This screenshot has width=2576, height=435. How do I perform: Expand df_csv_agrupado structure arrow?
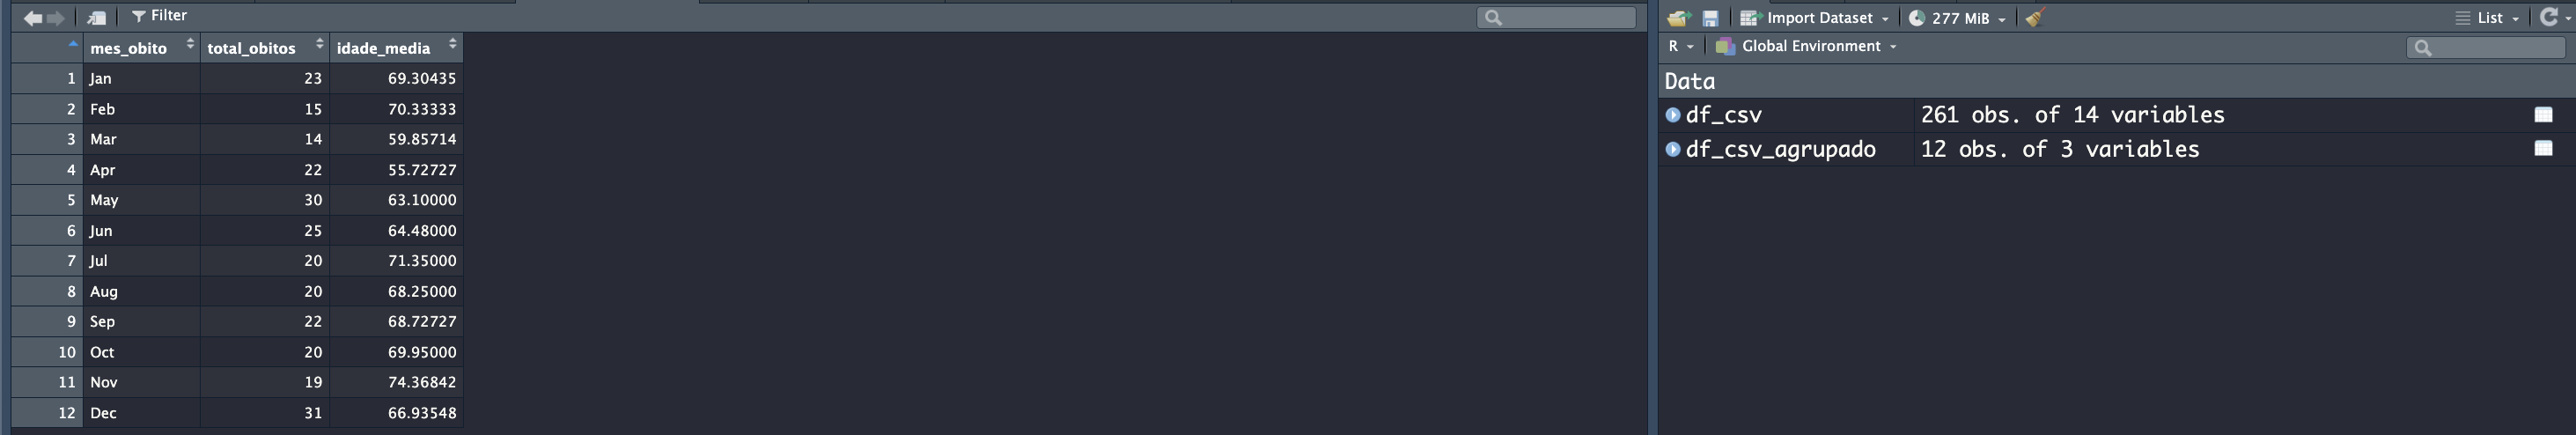[x=1673, y=149]
